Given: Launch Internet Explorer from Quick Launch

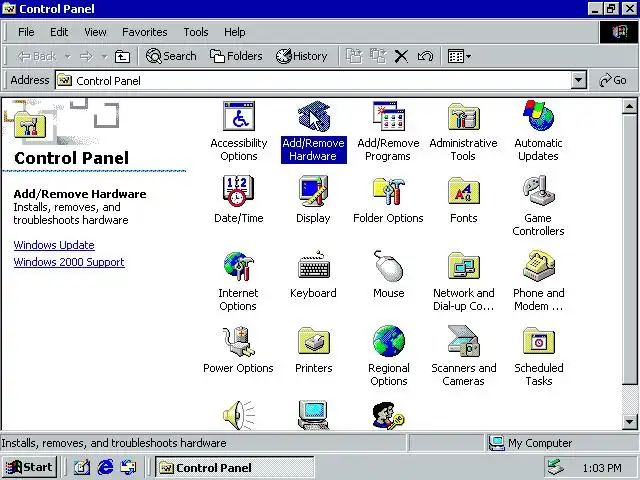Looking at the screenshot, I should [x=105, y=467].
